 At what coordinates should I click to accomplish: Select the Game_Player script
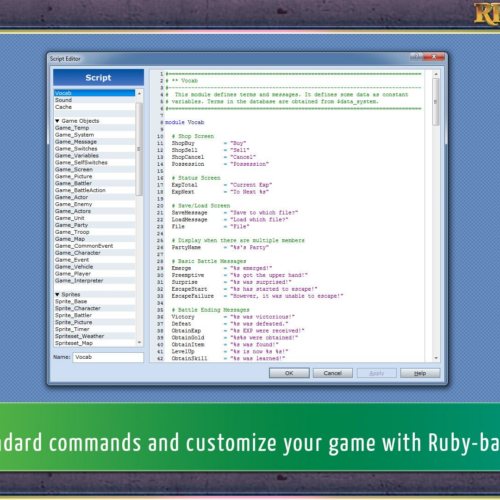point(95,274)
